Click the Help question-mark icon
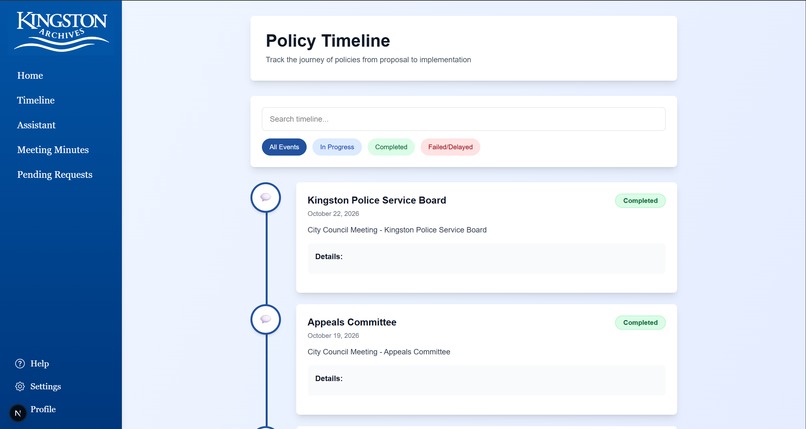The width and height of the screenshot is (806, 429). click(x=20, y=364)
